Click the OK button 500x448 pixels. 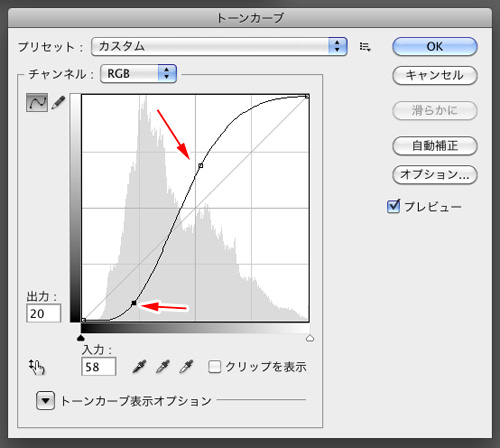[x=435, y=46]
